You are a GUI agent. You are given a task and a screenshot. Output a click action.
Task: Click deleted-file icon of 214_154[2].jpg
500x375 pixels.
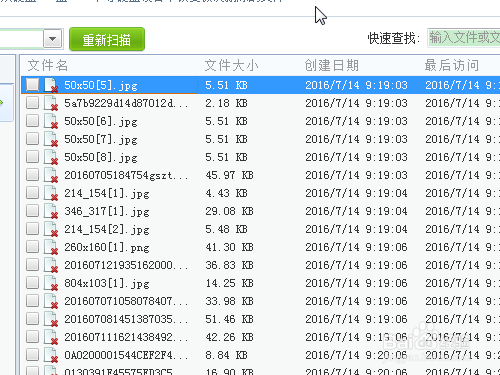point(51,229)
